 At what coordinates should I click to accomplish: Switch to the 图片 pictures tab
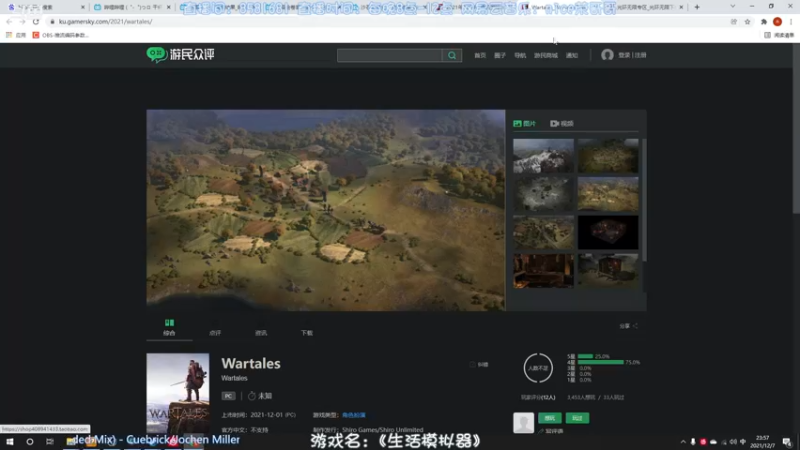pos(525,123)
